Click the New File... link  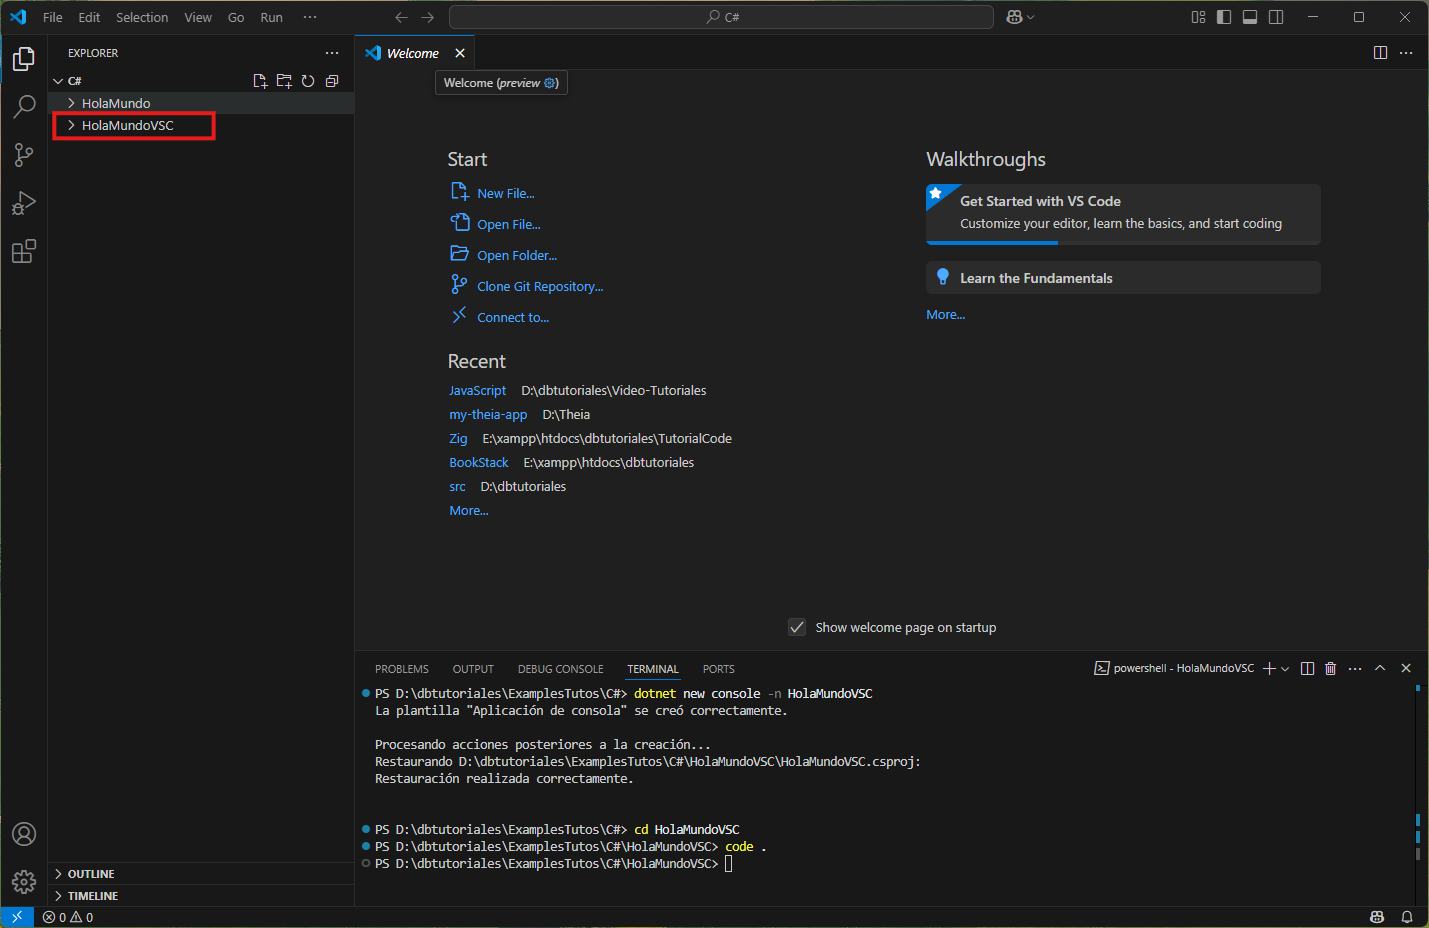[506, 193]
